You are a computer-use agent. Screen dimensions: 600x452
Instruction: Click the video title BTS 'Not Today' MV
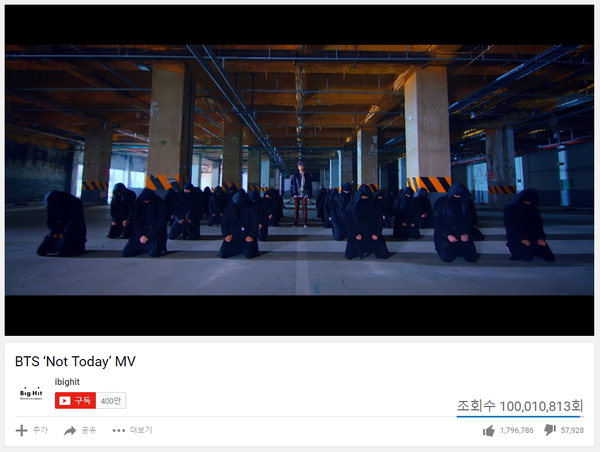[75, 361]
